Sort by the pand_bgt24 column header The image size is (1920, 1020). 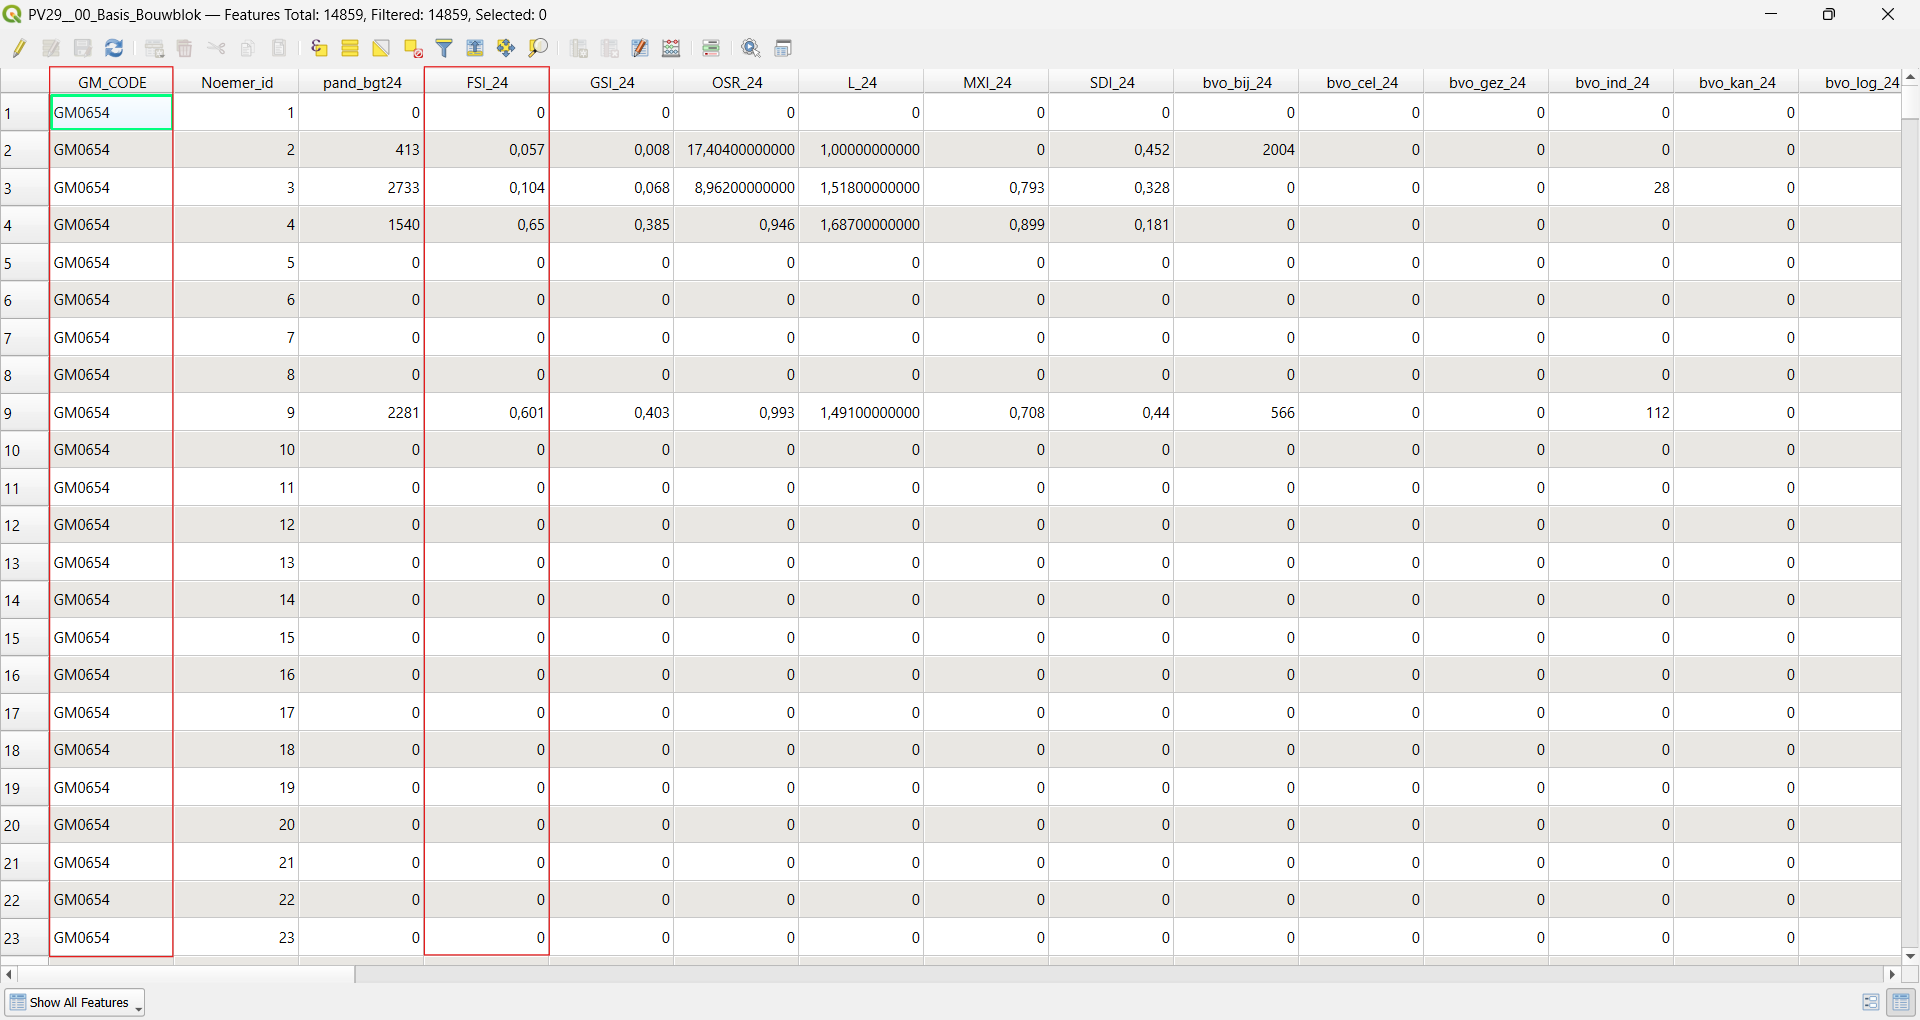click(x=362, y=82)
